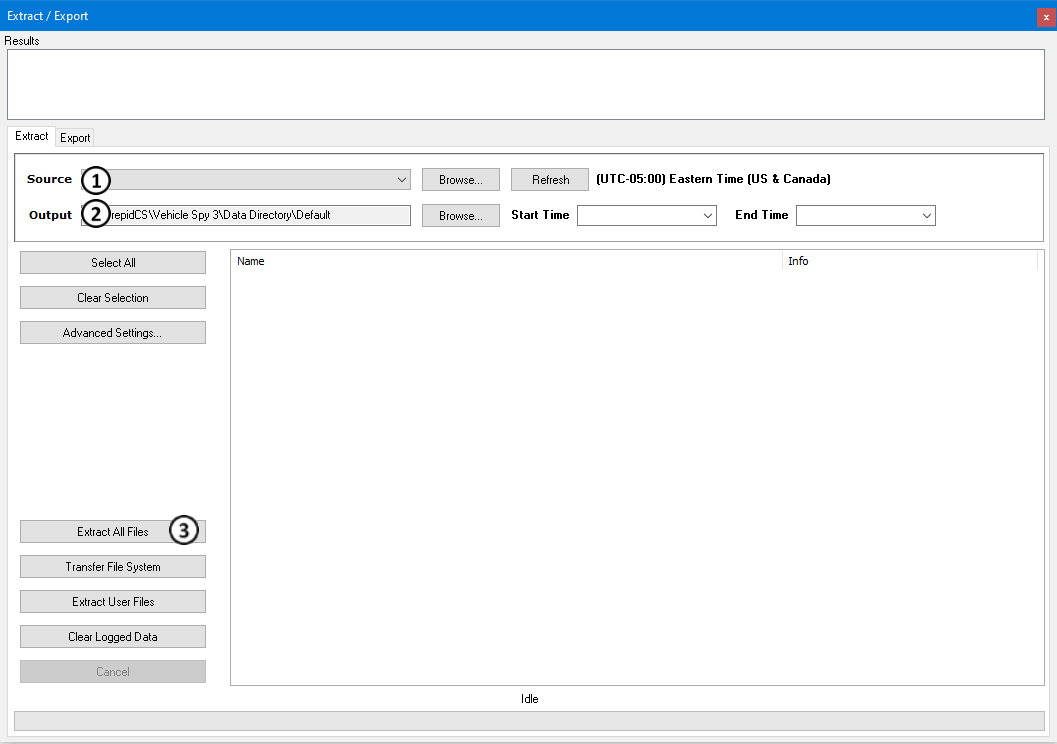Click Browse button next to Output path
This screenshot has width=1057, height=744.
pos(460,216)
